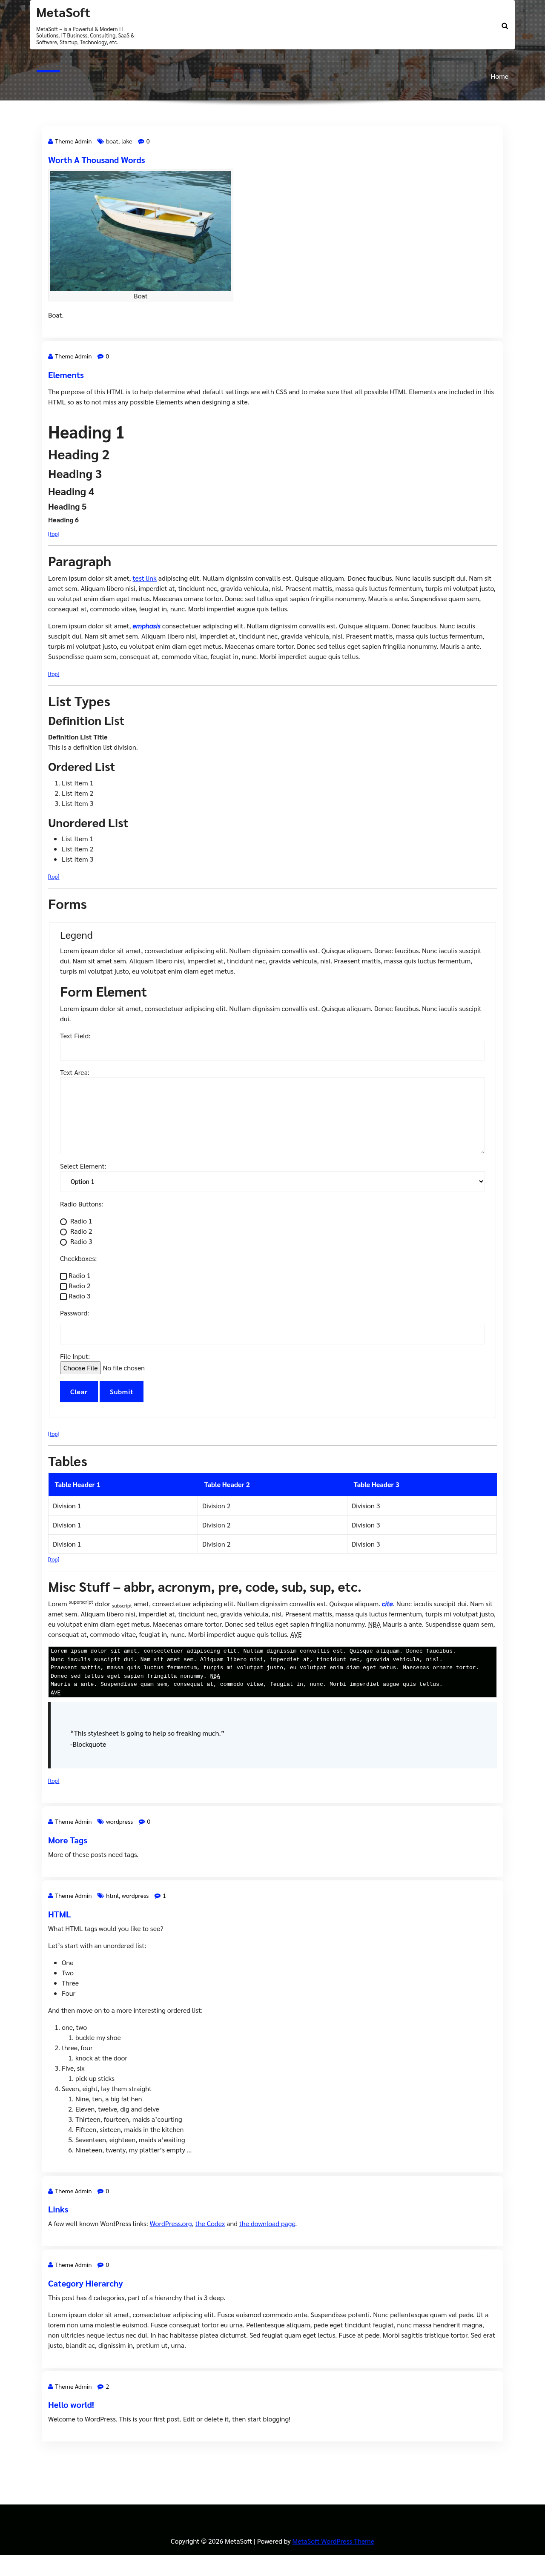Click the comment bubble icon above Elements title

tap(100, 357)
